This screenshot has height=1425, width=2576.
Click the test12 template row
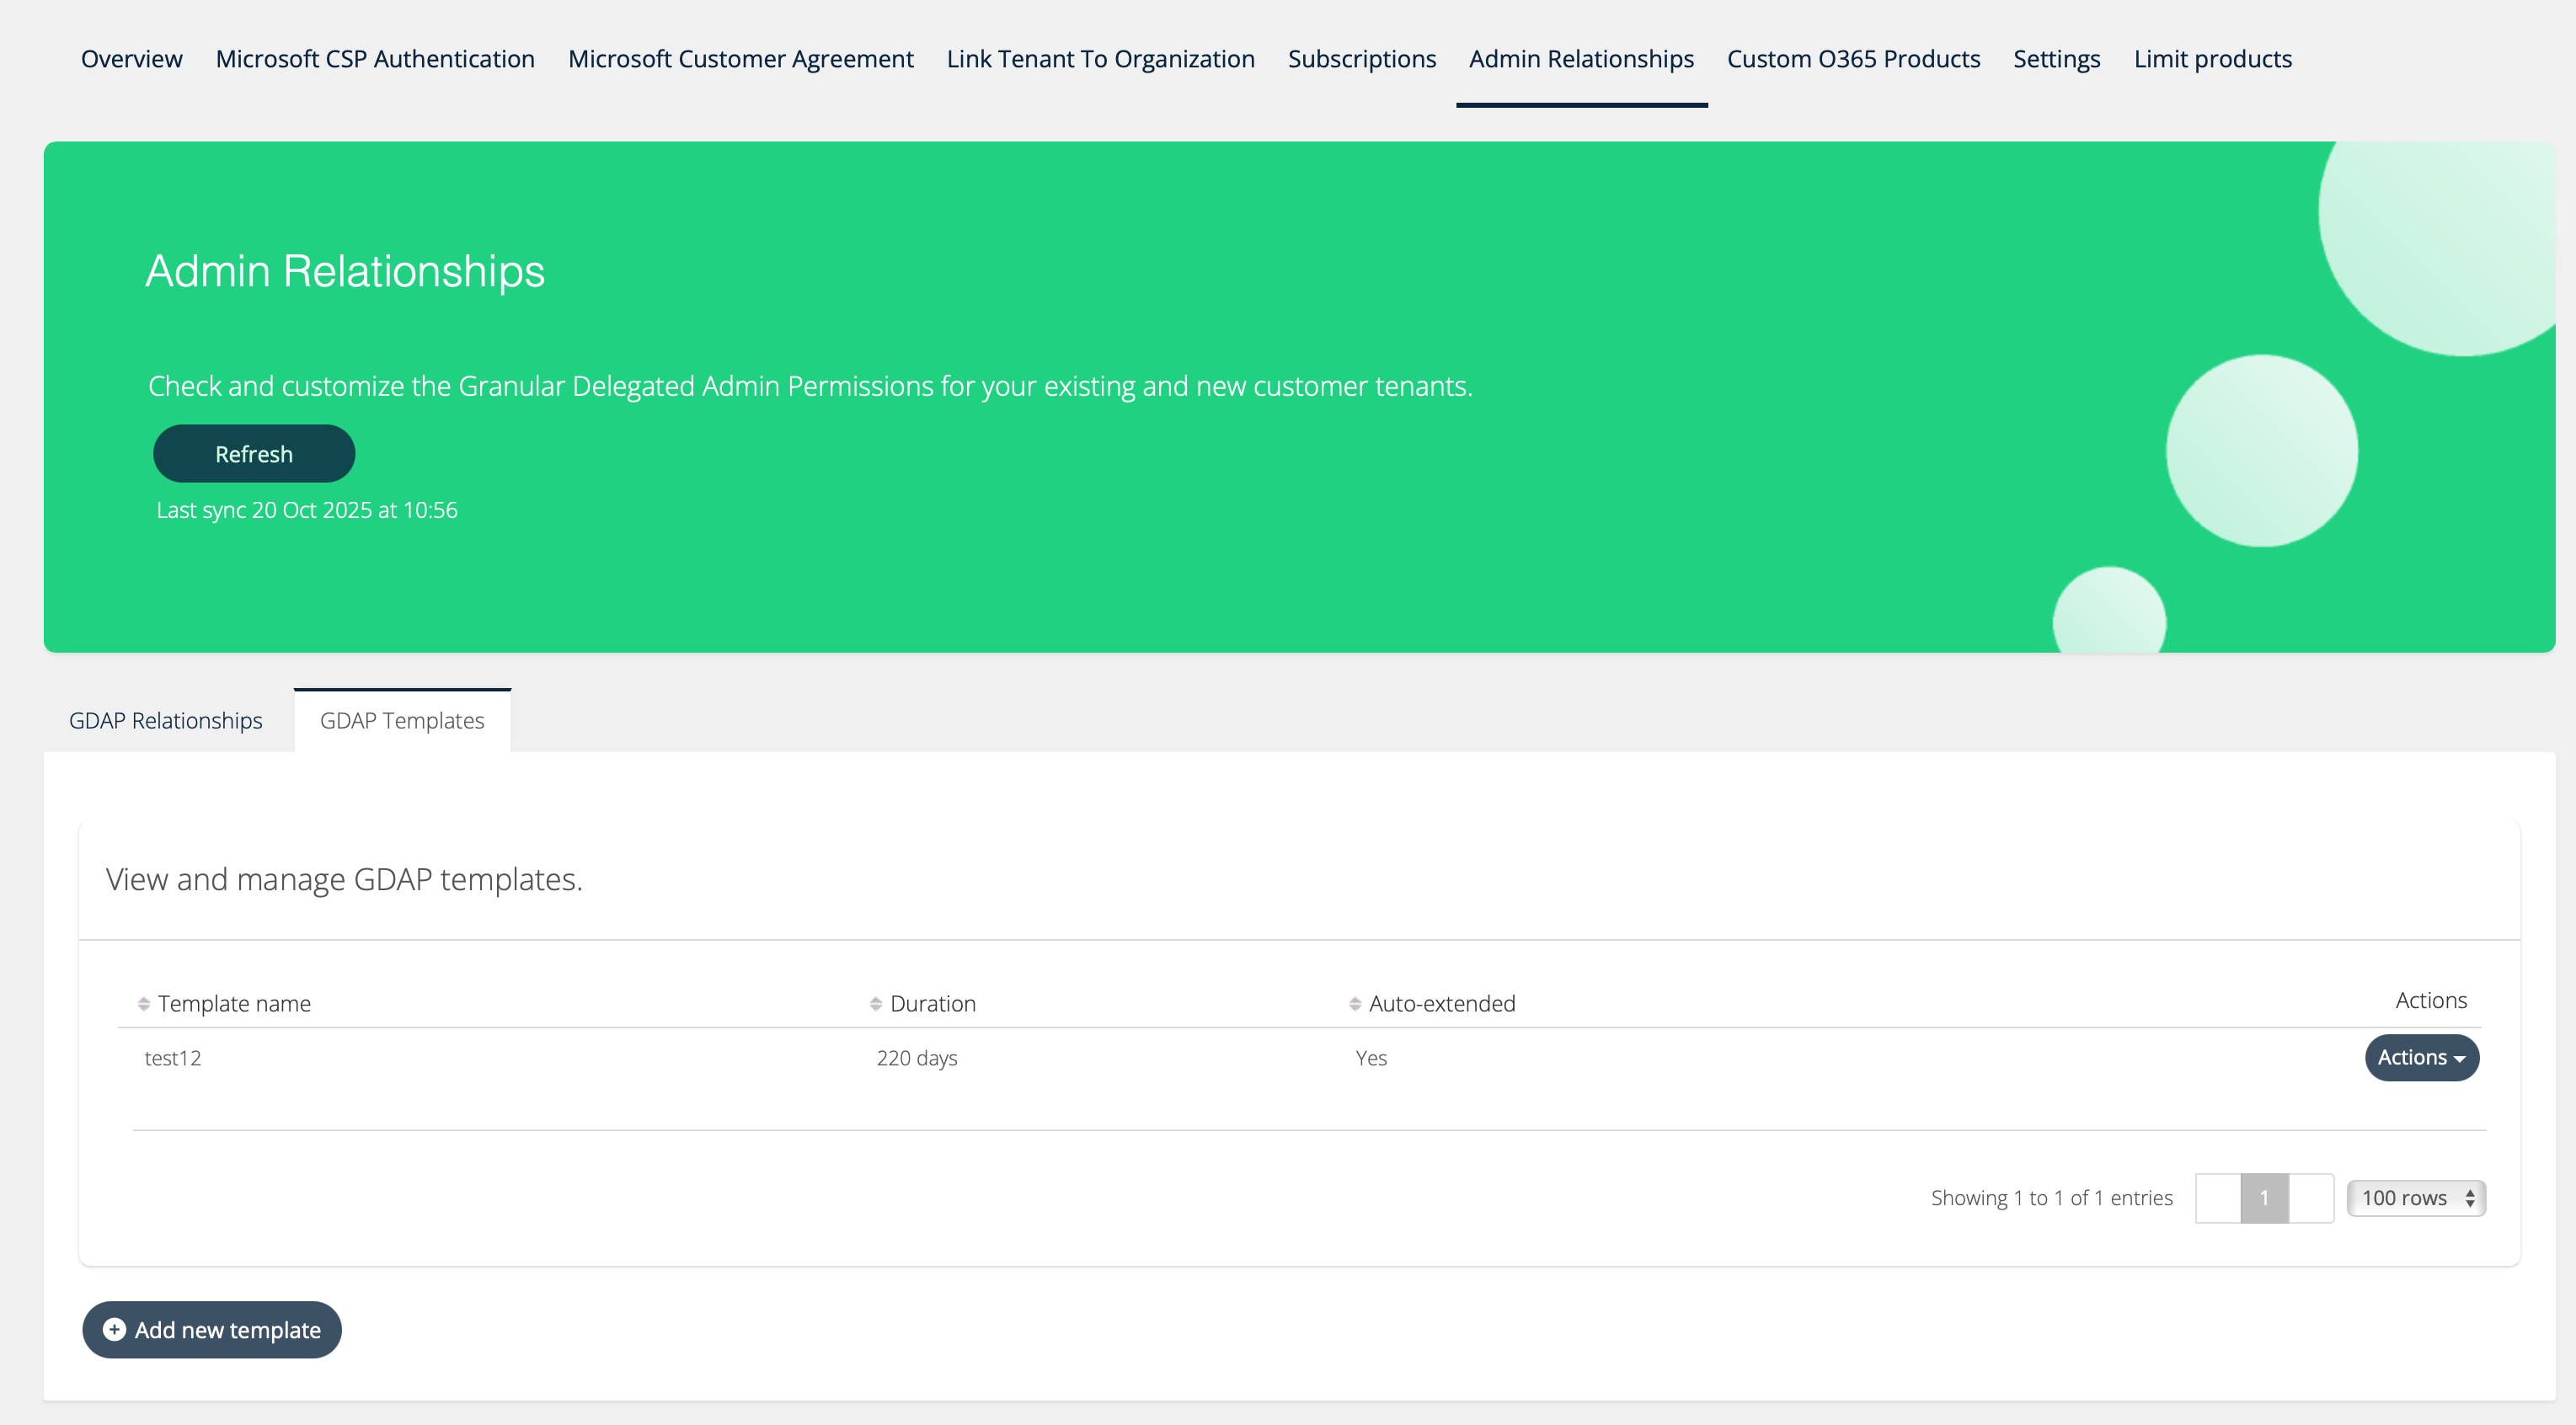point(173,1058)
